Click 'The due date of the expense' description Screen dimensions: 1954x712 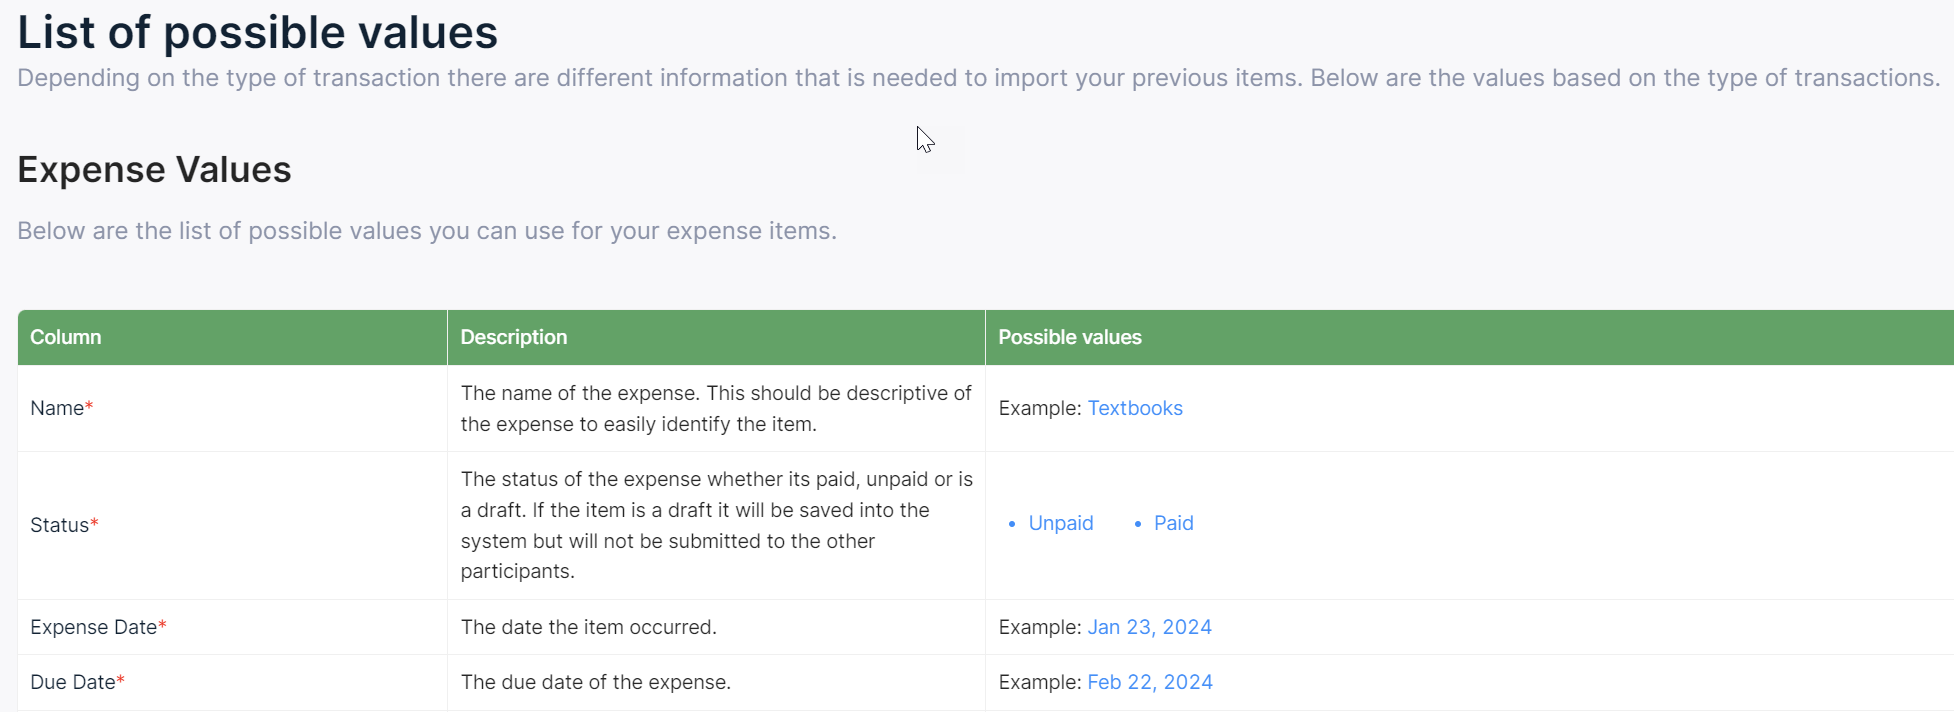(x=595, y=682)
